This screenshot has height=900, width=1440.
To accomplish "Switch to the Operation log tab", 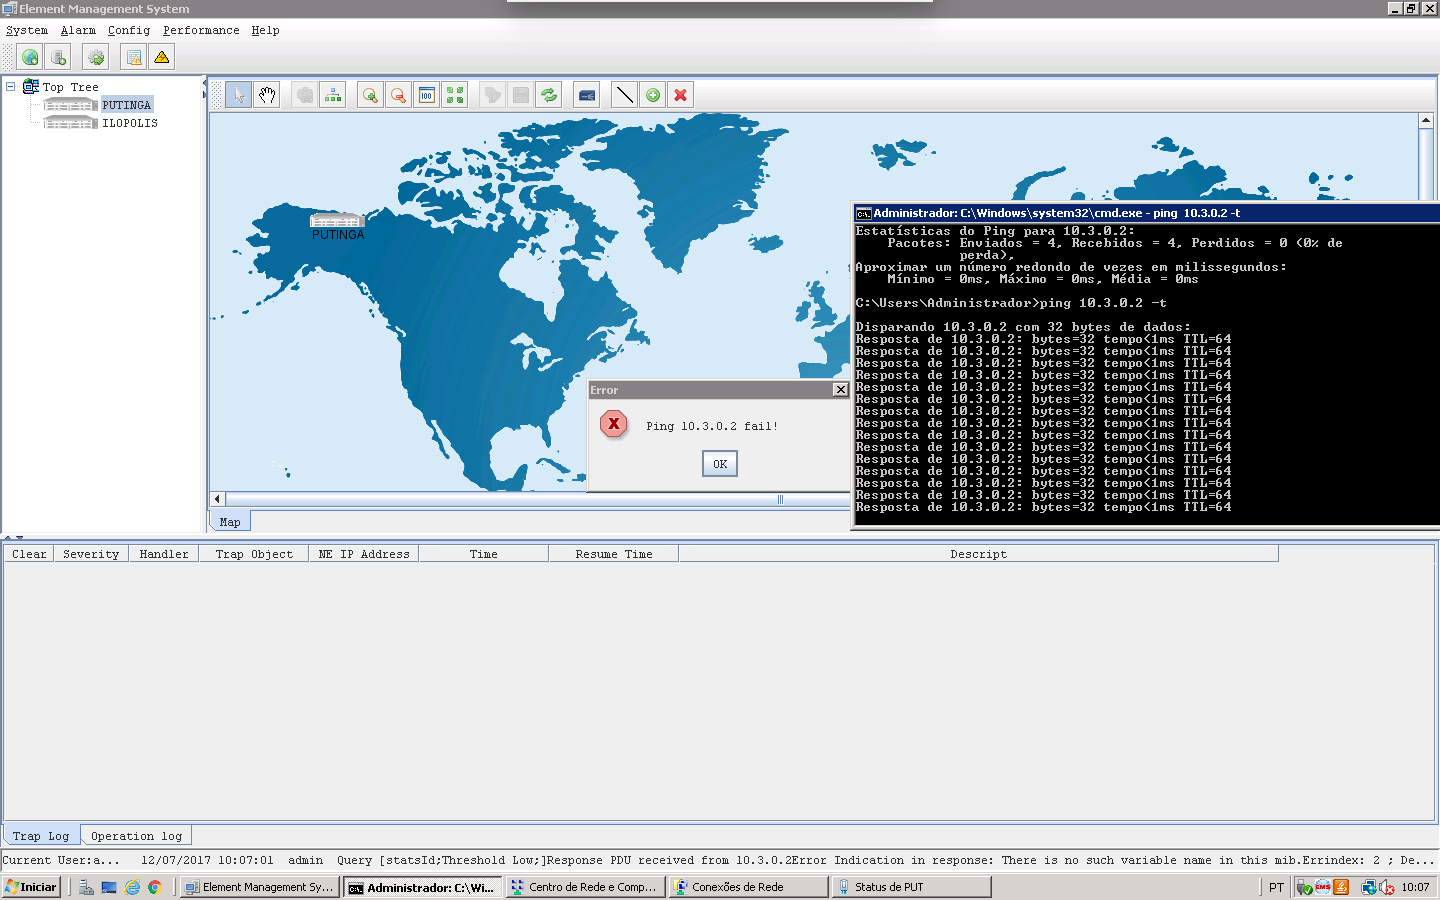I will tap(136, 836).
